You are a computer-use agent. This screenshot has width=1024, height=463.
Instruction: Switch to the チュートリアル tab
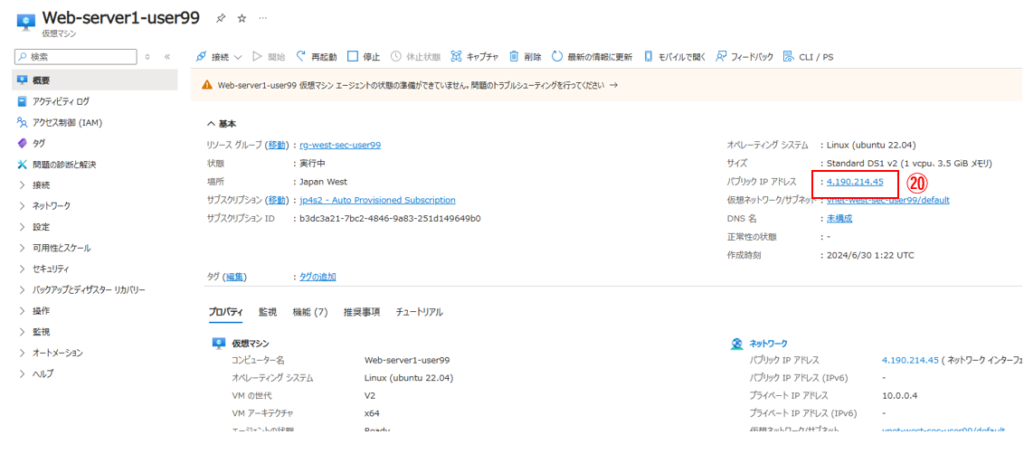(x=419, y=312)
